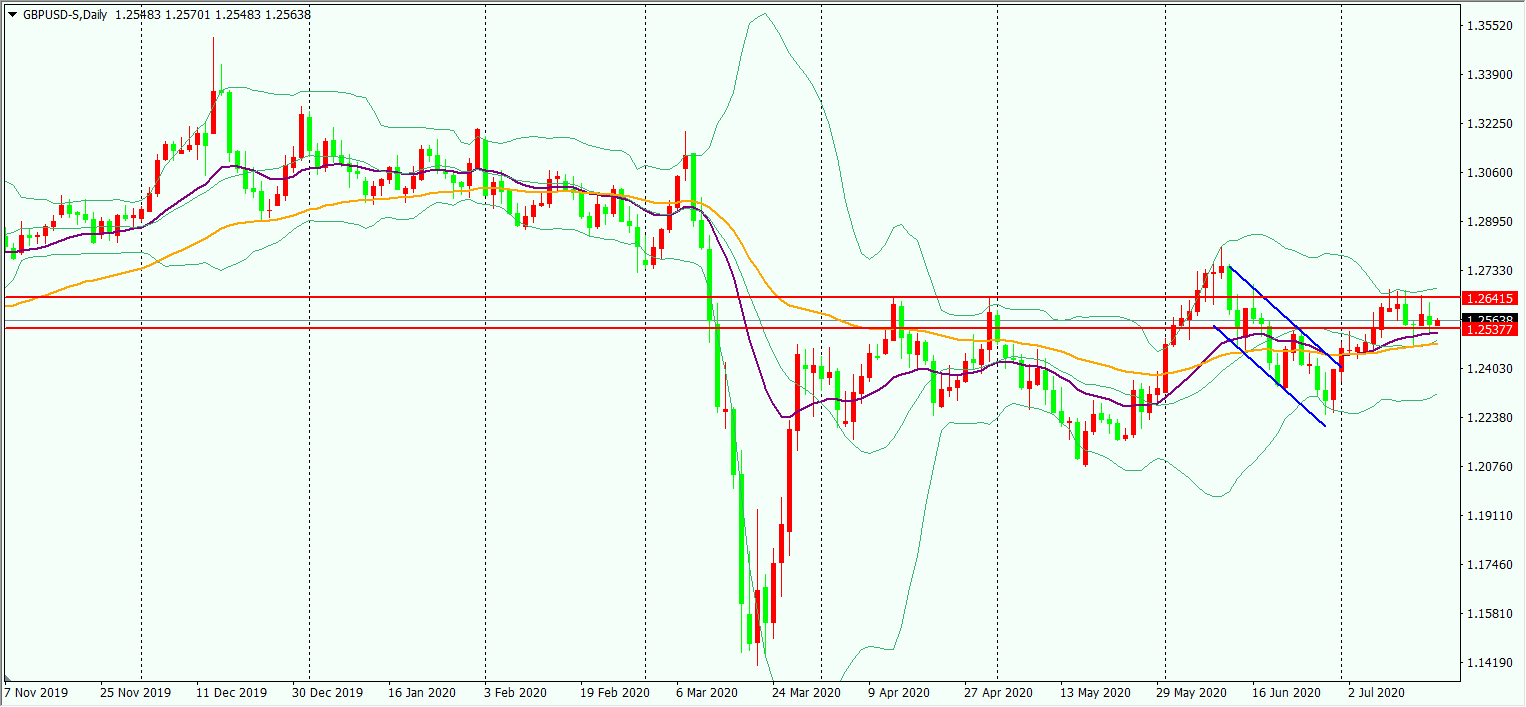The height and width of the screenshot is (707, 1526).
Task: Click the 3 Feb 2020 date label
Action: pyautogui.click(x=515, y=693)
